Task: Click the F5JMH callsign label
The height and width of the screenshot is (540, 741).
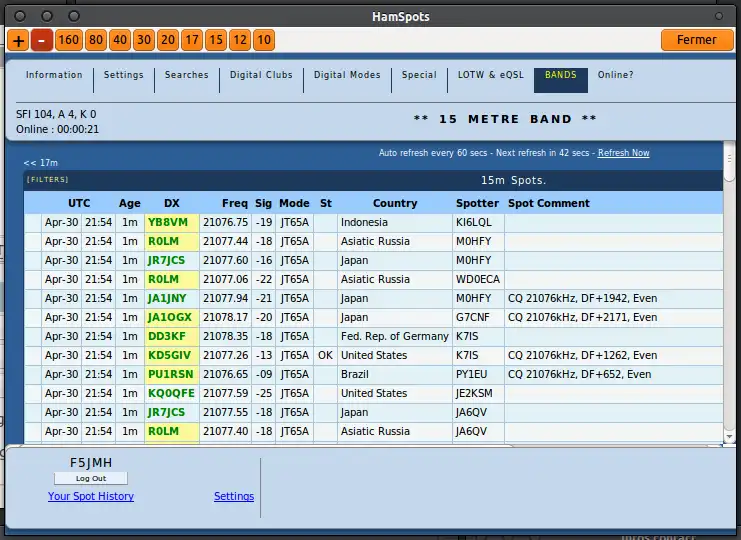Action: point(91,463)
